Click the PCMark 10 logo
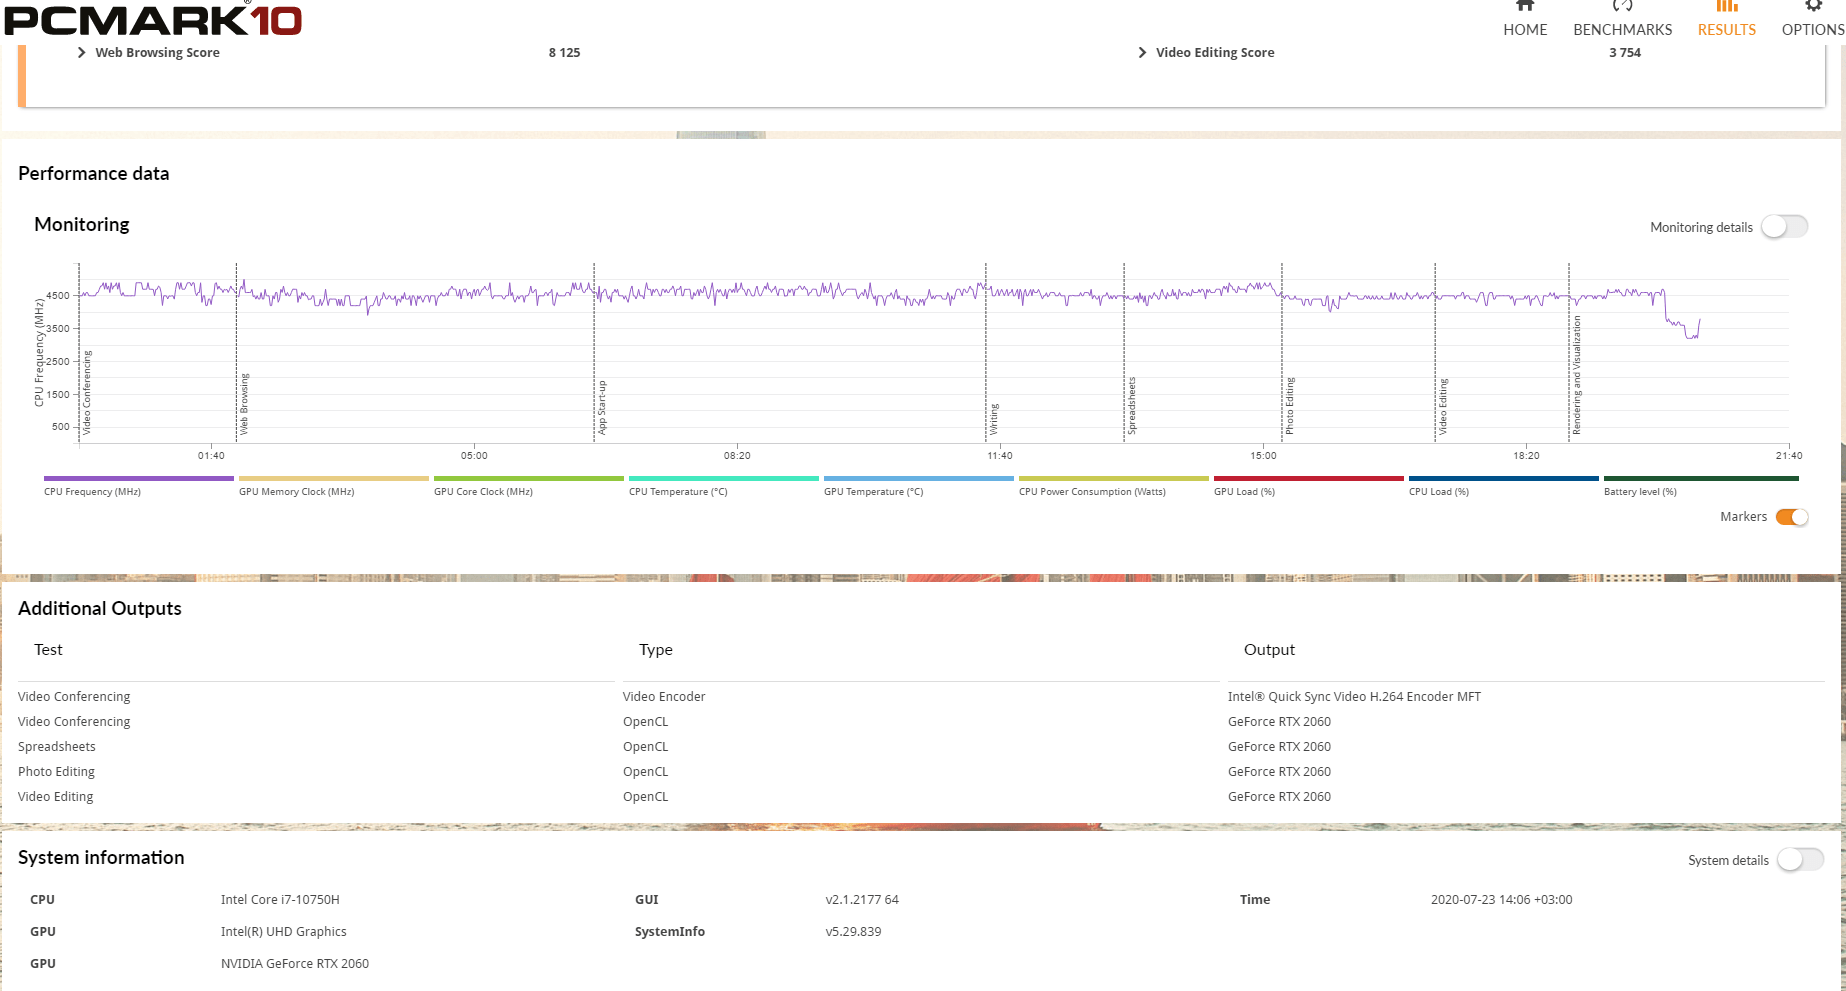The height and width of the screenshot is (991, 1846). (153, 20)
